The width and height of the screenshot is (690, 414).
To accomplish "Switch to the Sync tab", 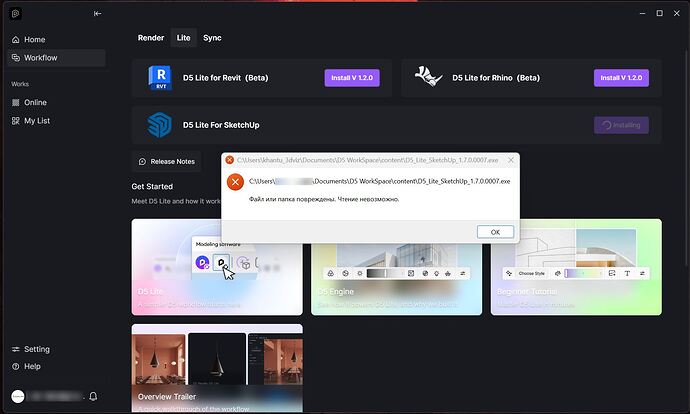I will 212,38.
